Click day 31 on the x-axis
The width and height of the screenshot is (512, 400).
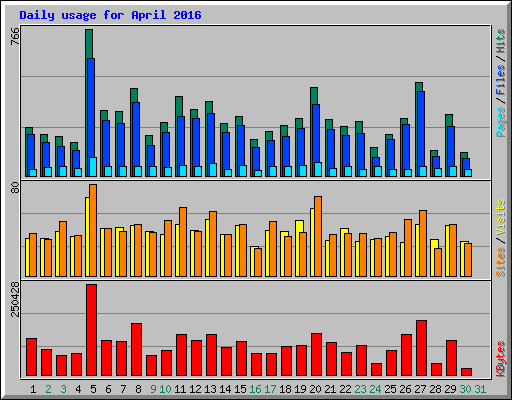coord(480,389)
